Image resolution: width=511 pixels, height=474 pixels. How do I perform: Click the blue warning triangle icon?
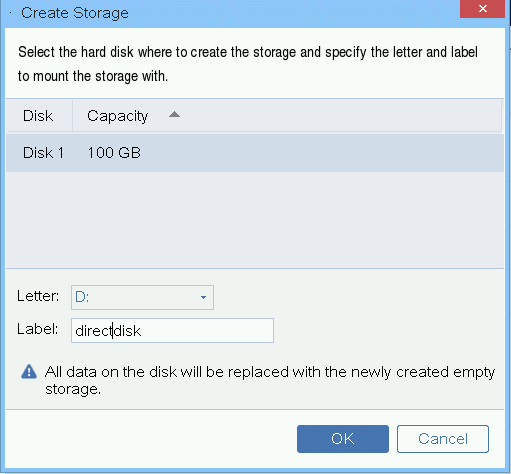pyautogui.click(x=29, y=371)
